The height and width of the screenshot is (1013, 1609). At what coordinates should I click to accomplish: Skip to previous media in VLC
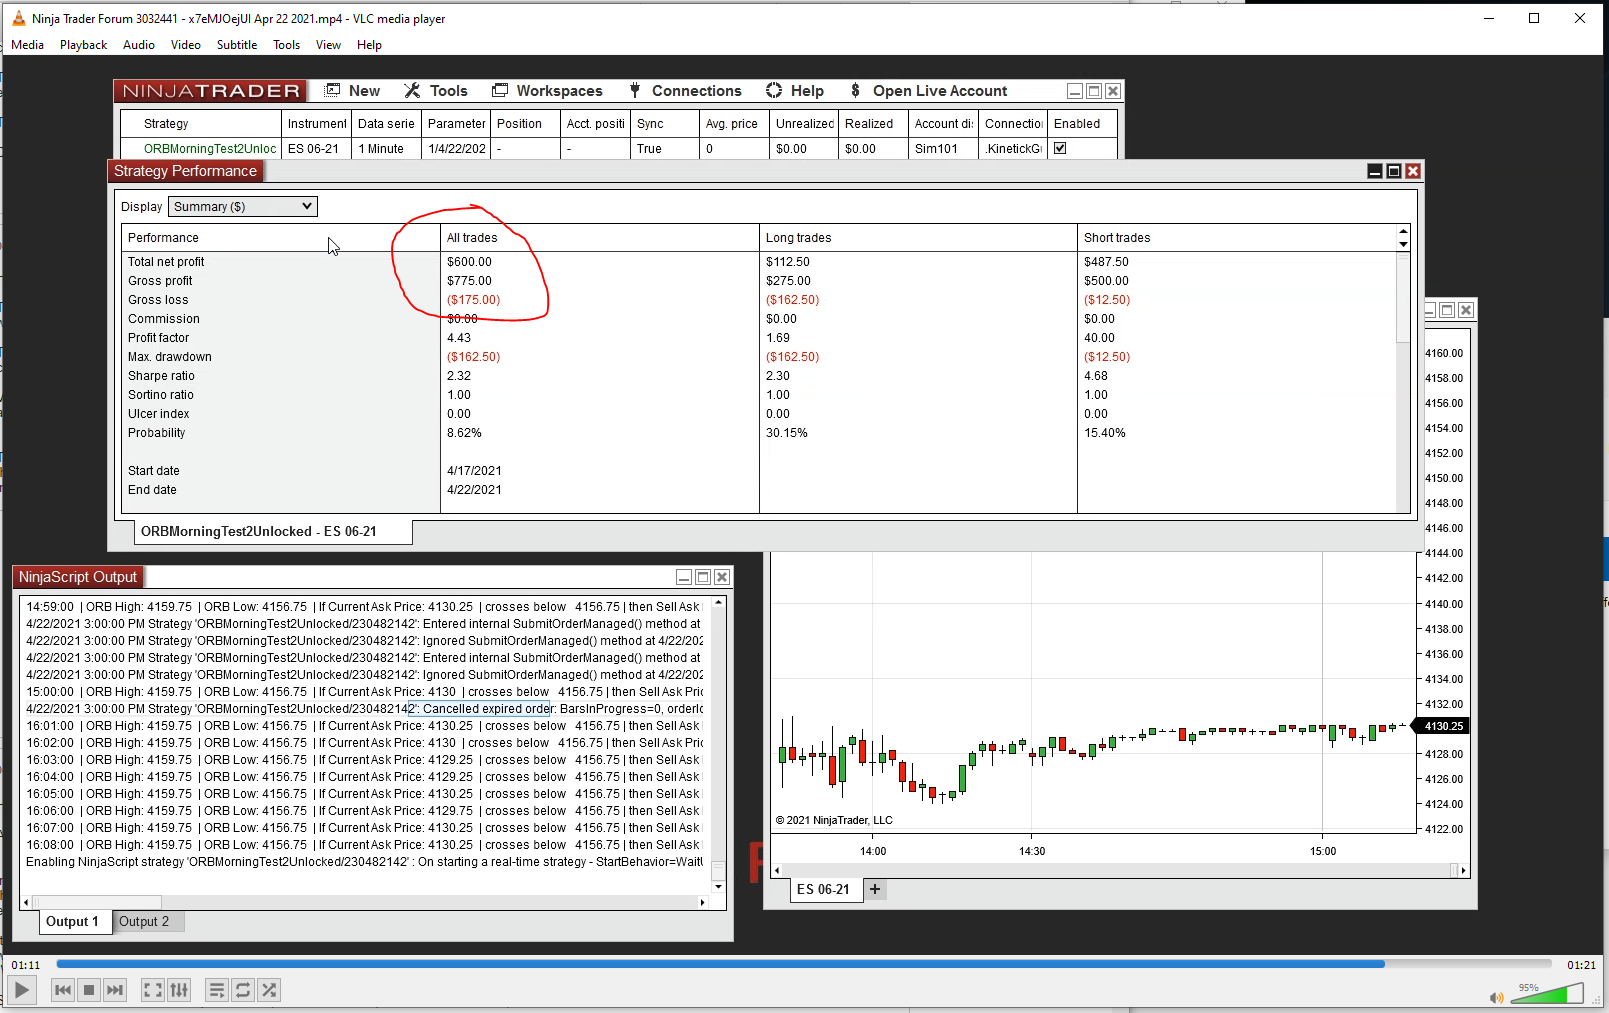(x=62, y=990)
